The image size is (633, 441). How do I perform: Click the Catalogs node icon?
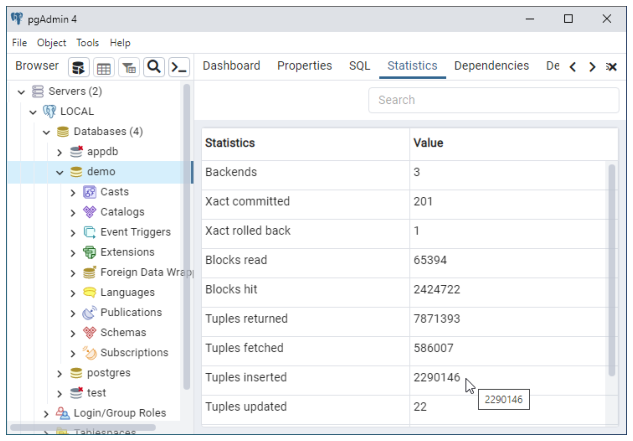coord(90,212)
